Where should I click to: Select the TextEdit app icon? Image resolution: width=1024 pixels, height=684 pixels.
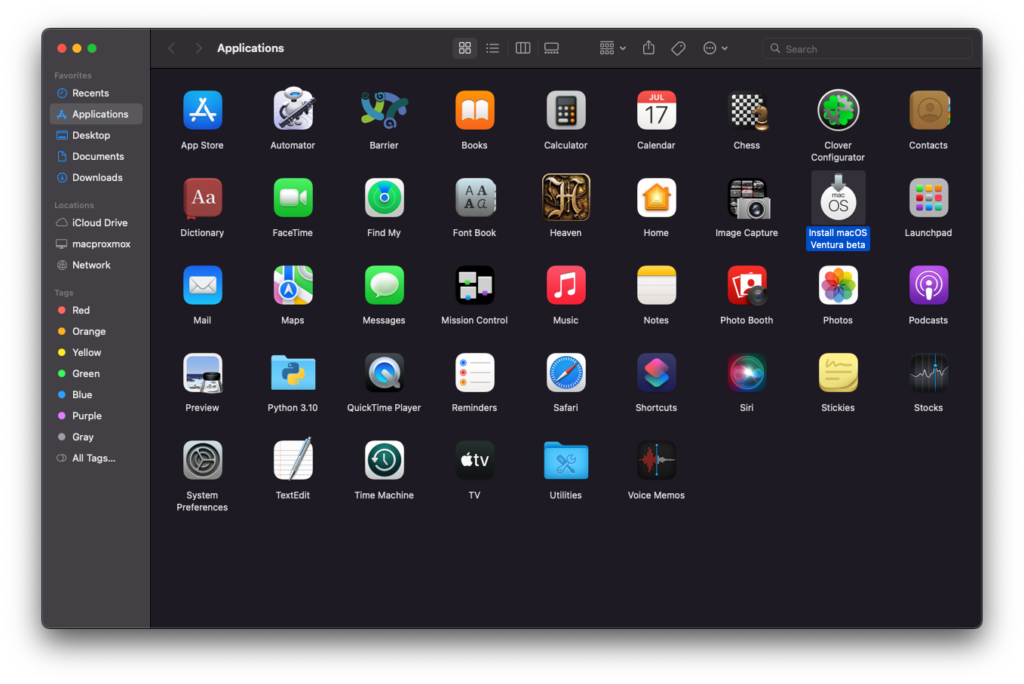coord(293,459)
